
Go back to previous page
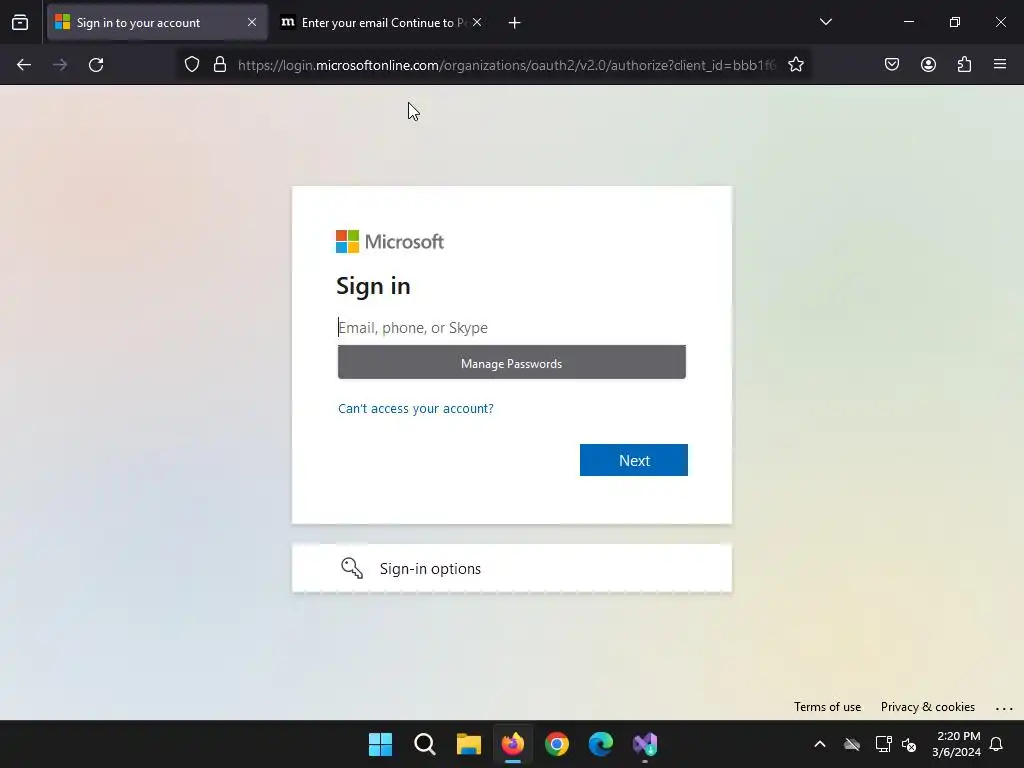(x=24, y=65)
